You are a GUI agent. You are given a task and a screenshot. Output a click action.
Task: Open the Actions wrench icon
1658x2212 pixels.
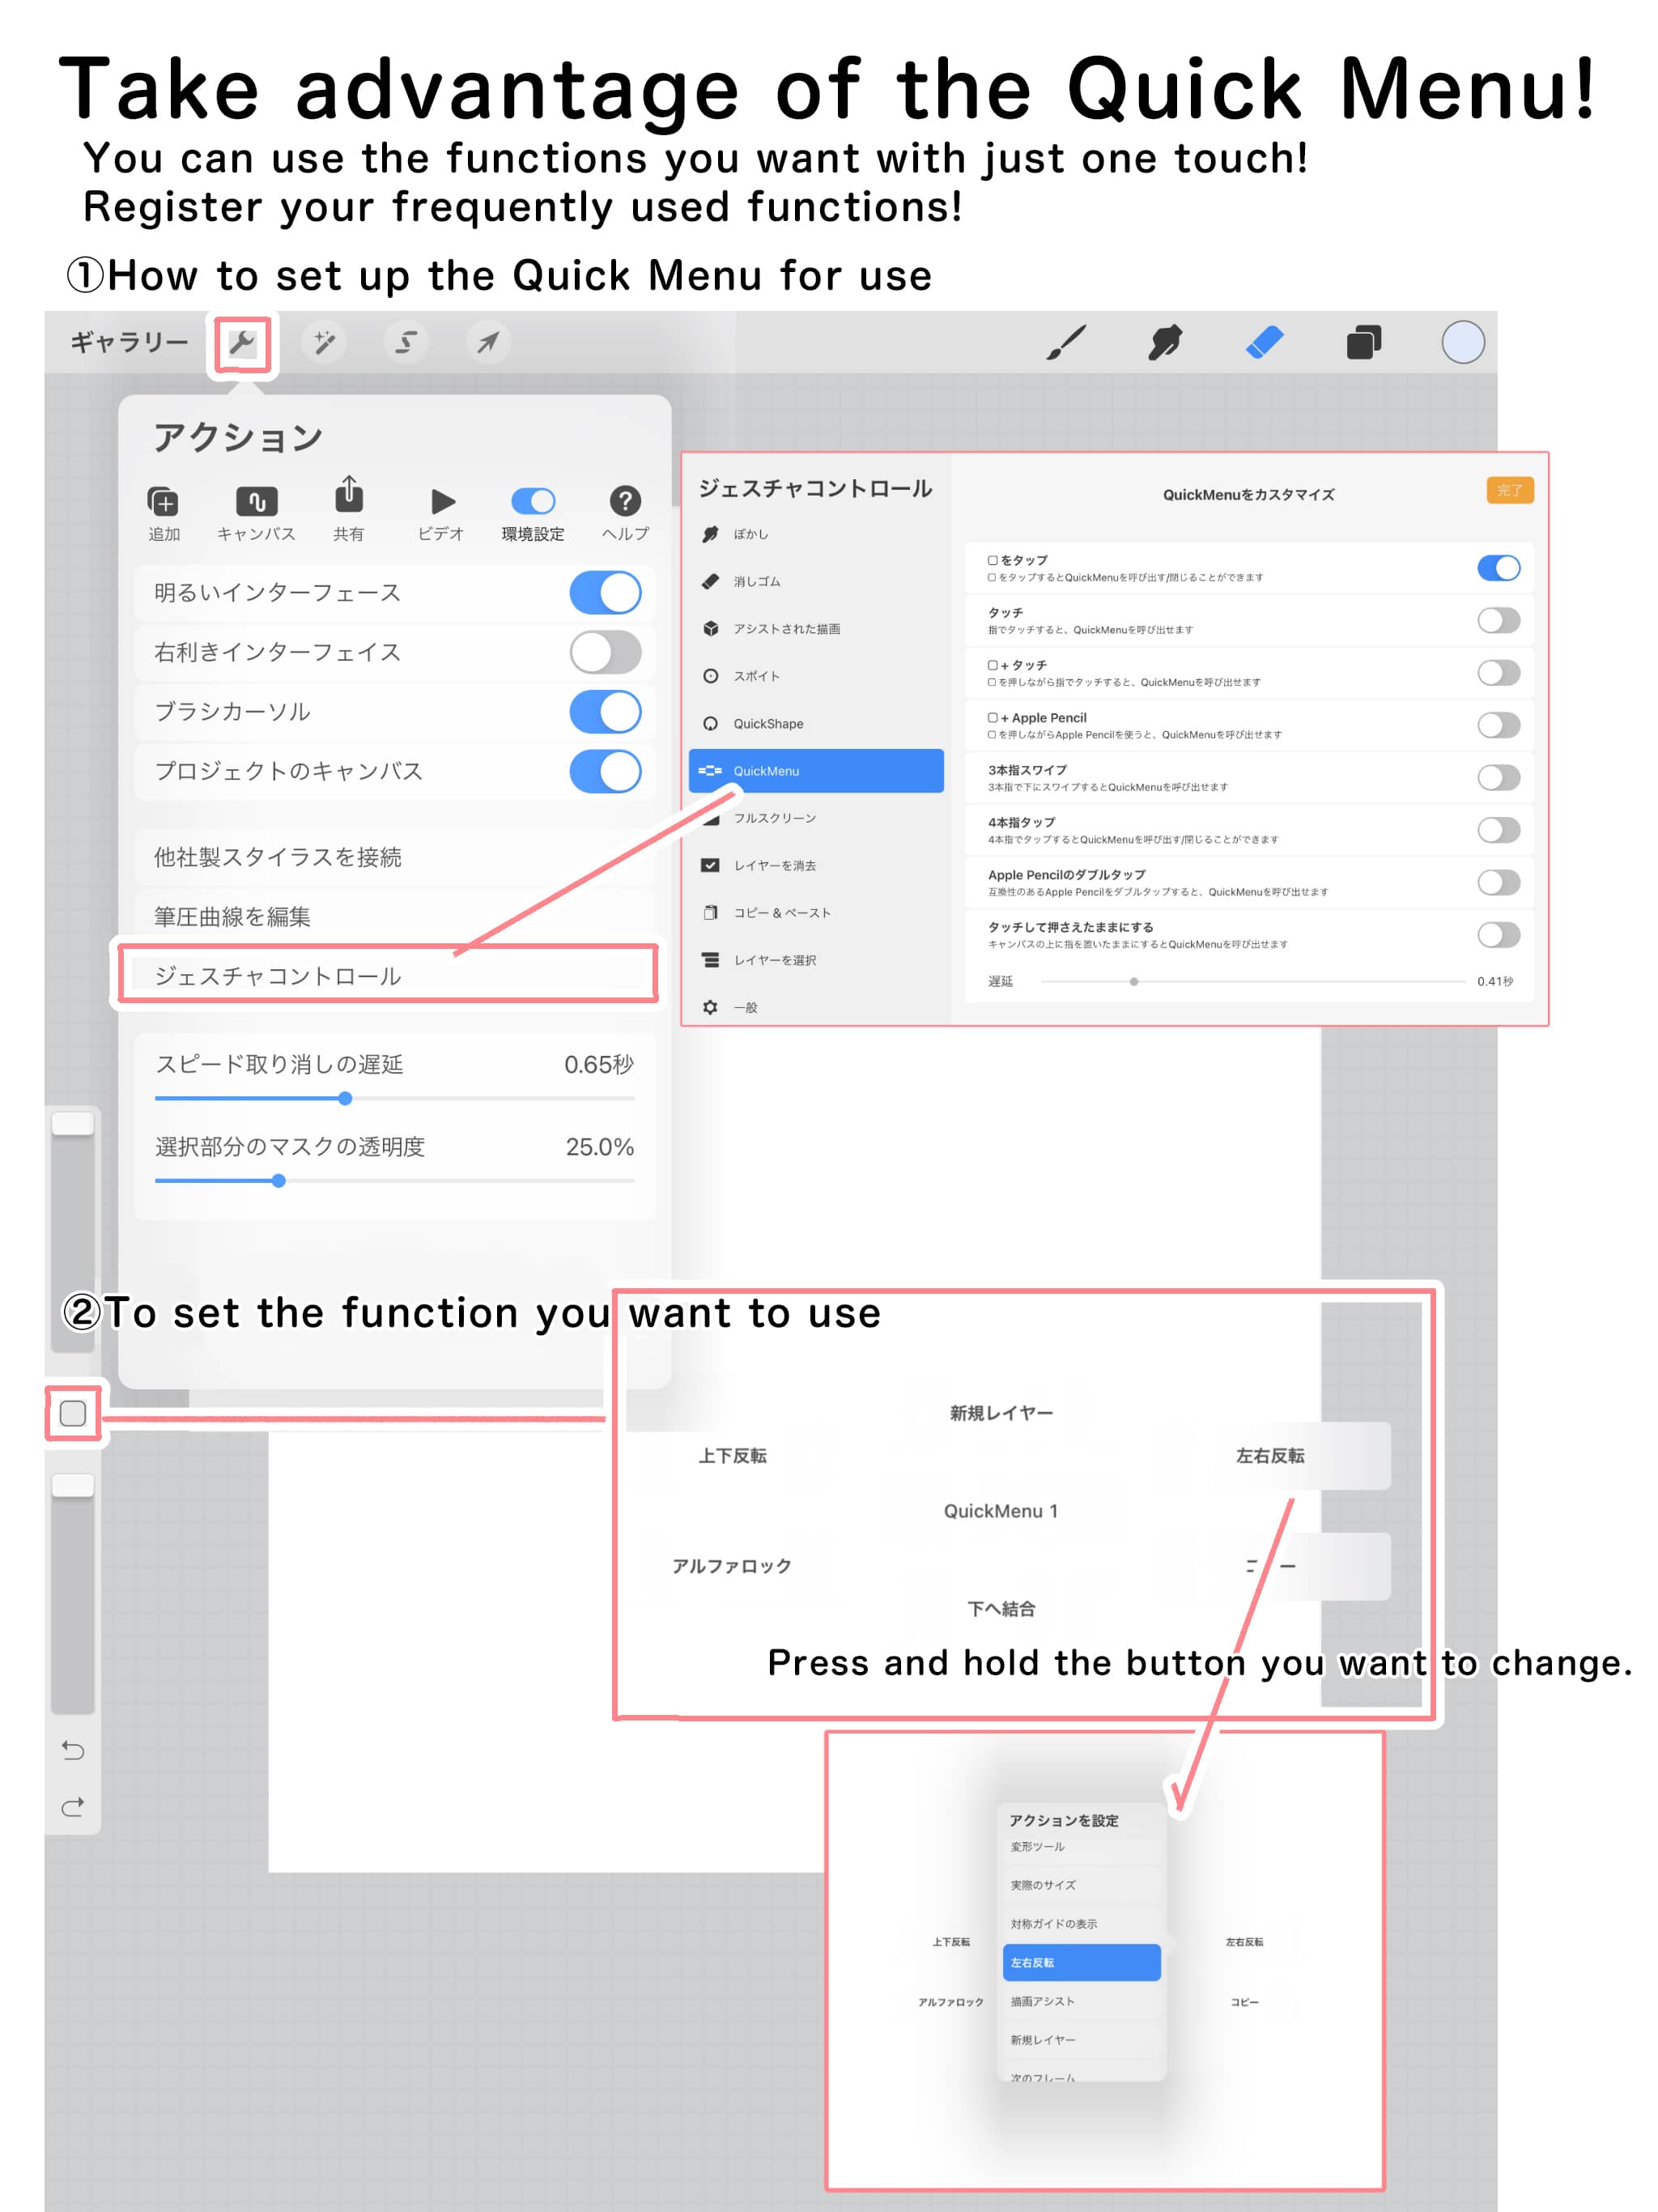[242, 343]
